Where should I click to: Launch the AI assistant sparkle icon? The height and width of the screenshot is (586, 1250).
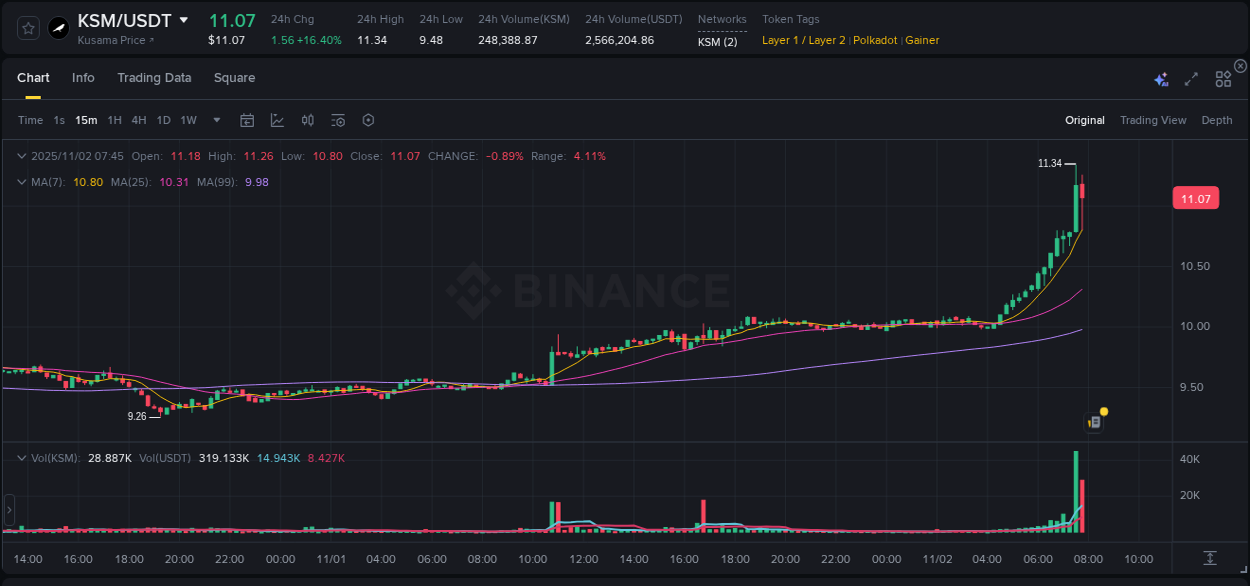pos(1161,78)
